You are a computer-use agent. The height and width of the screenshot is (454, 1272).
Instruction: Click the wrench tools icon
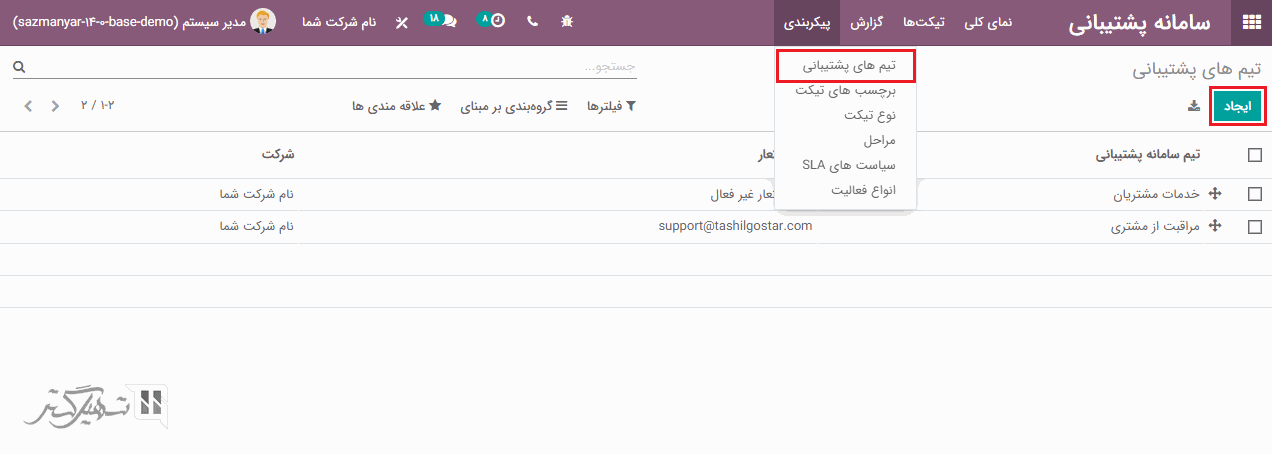[402, 22]
